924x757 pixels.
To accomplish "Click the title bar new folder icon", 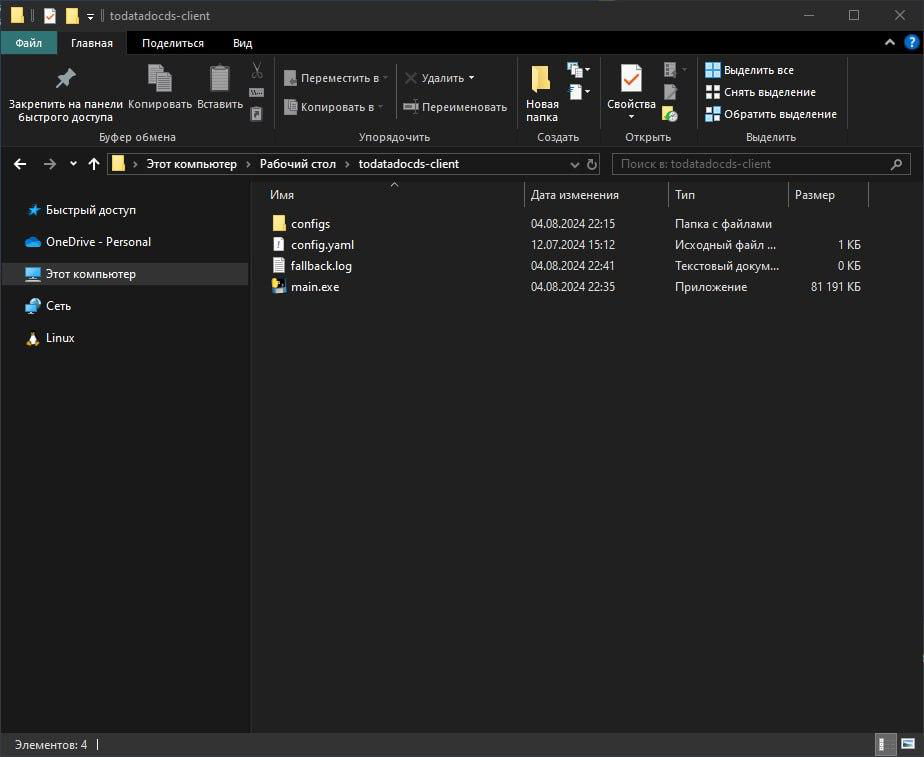I will click(72, 15).
